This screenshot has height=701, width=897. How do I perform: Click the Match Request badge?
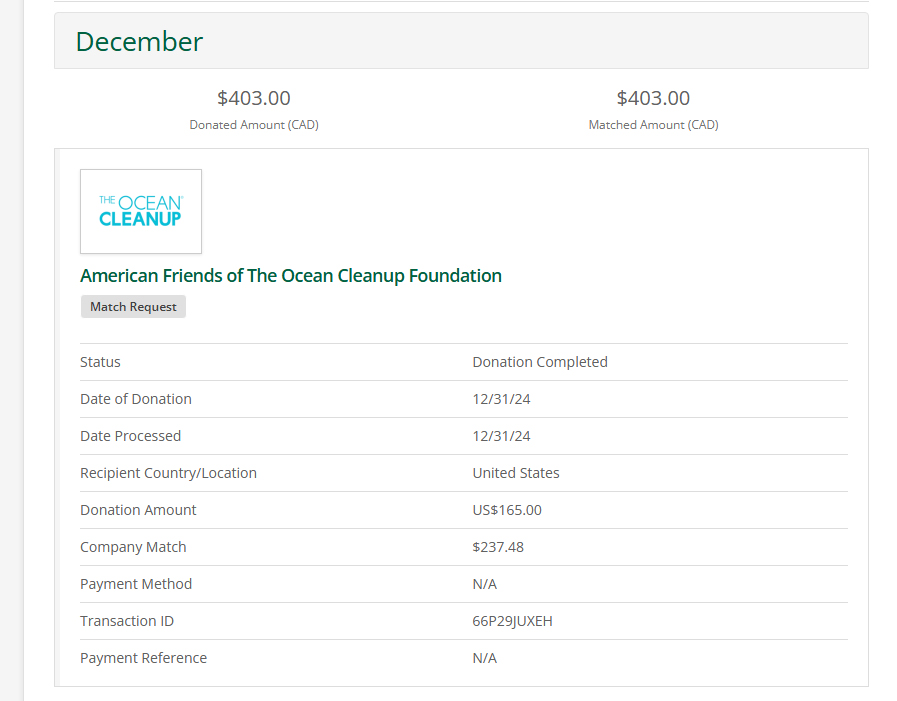[x=133, y=307]
